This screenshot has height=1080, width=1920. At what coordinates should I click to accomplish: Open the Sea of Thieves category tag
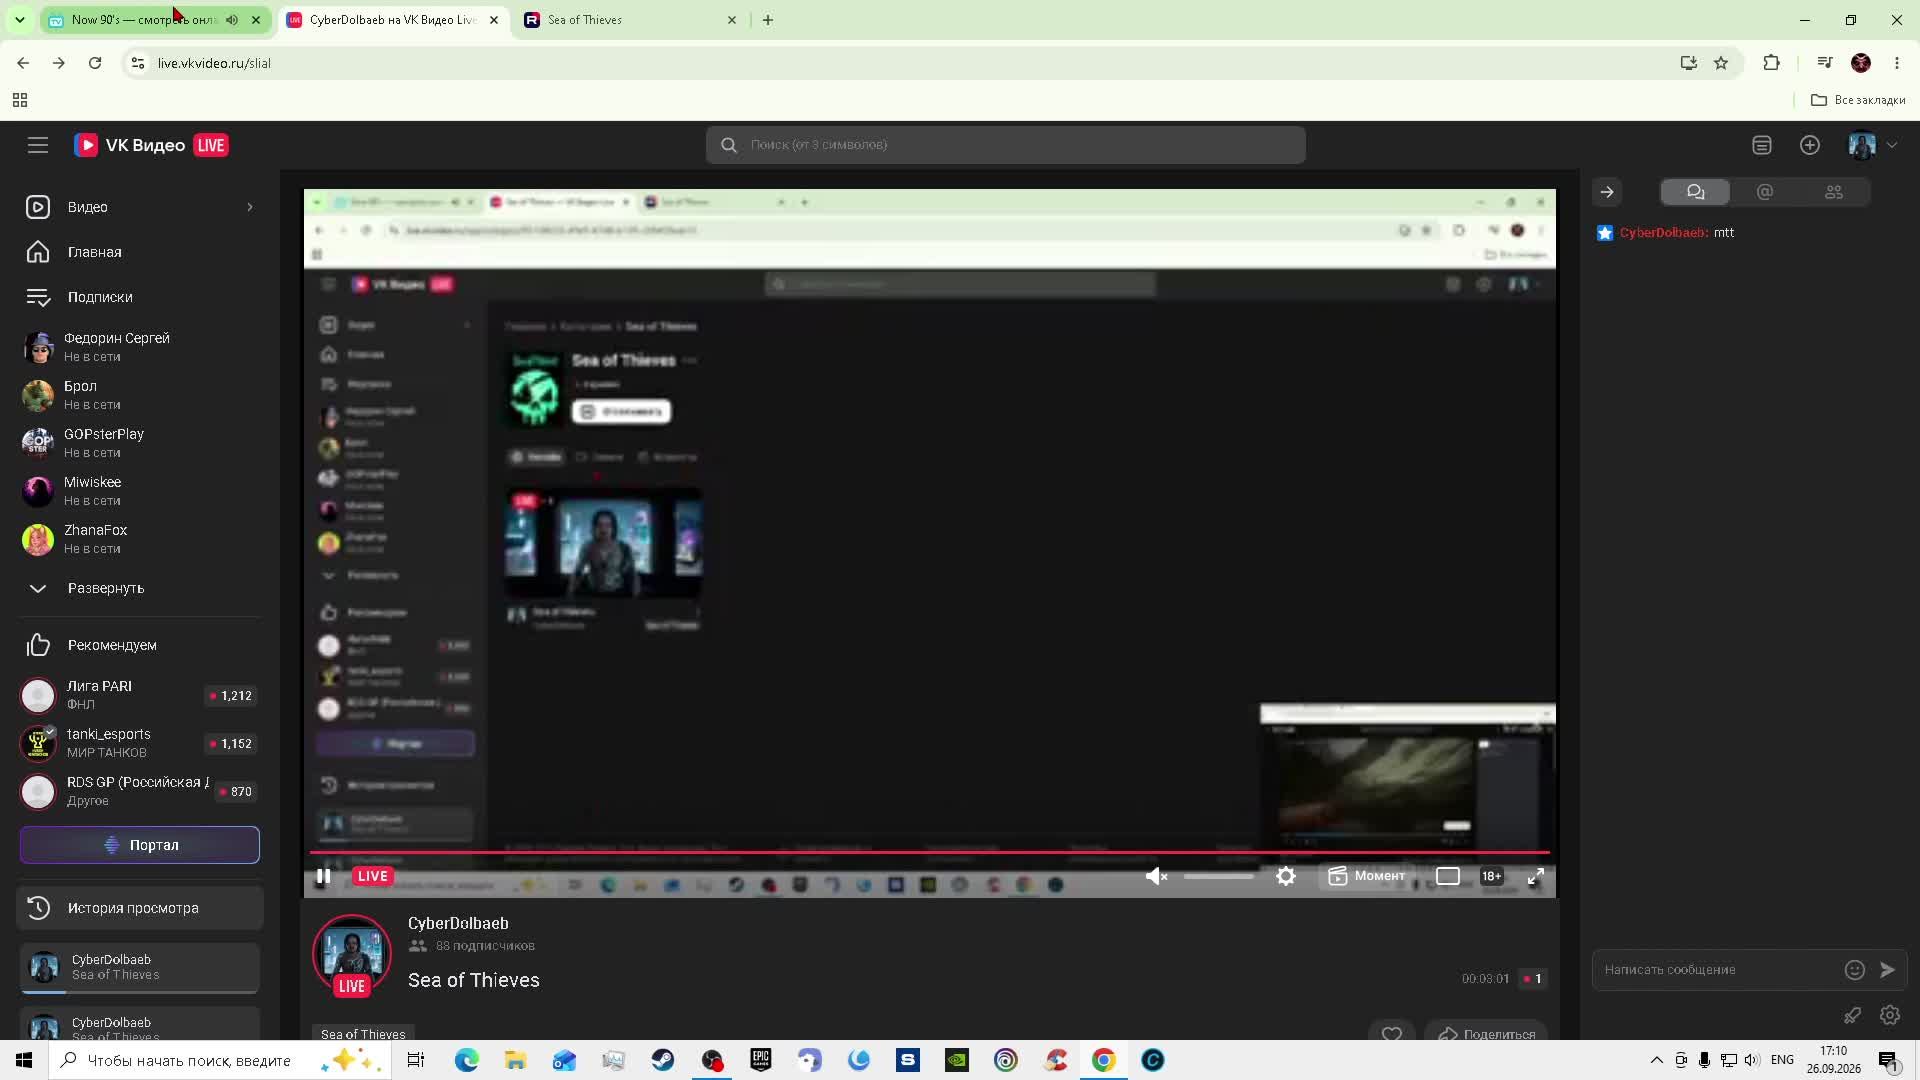(x=363, y=1034)
